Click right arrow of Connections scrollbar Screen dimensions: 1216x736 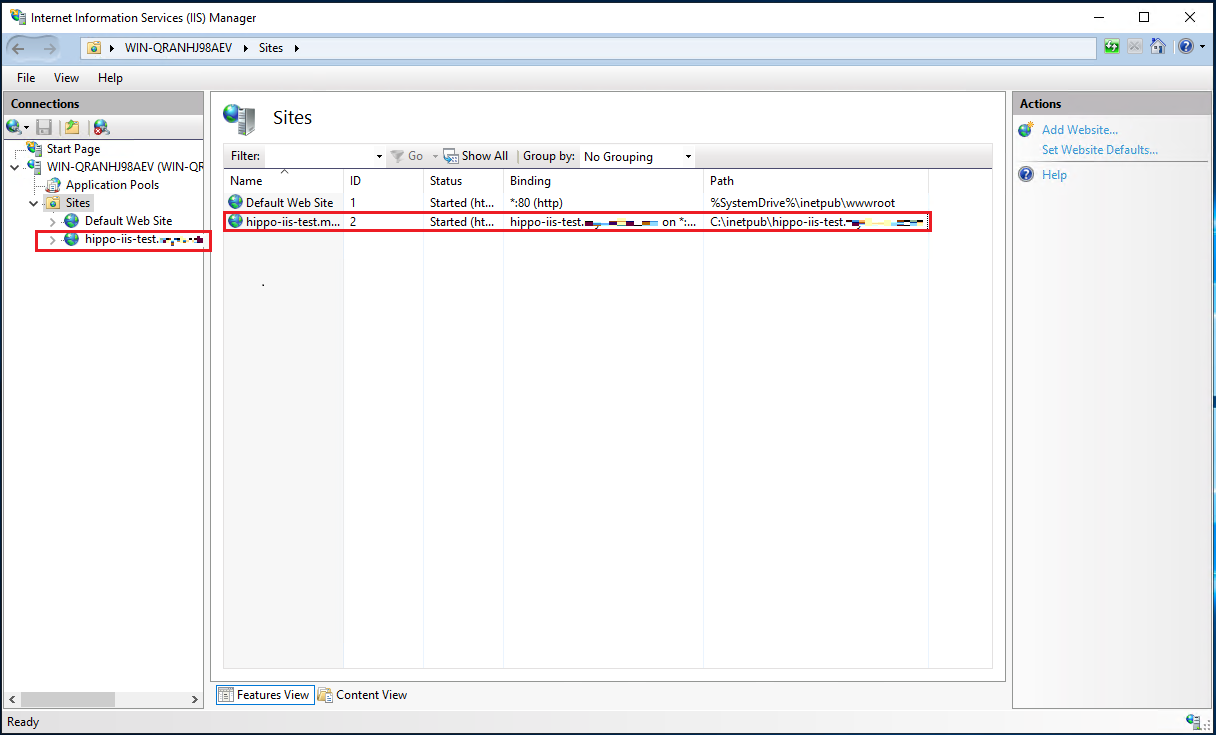click(x=195, y=700)
